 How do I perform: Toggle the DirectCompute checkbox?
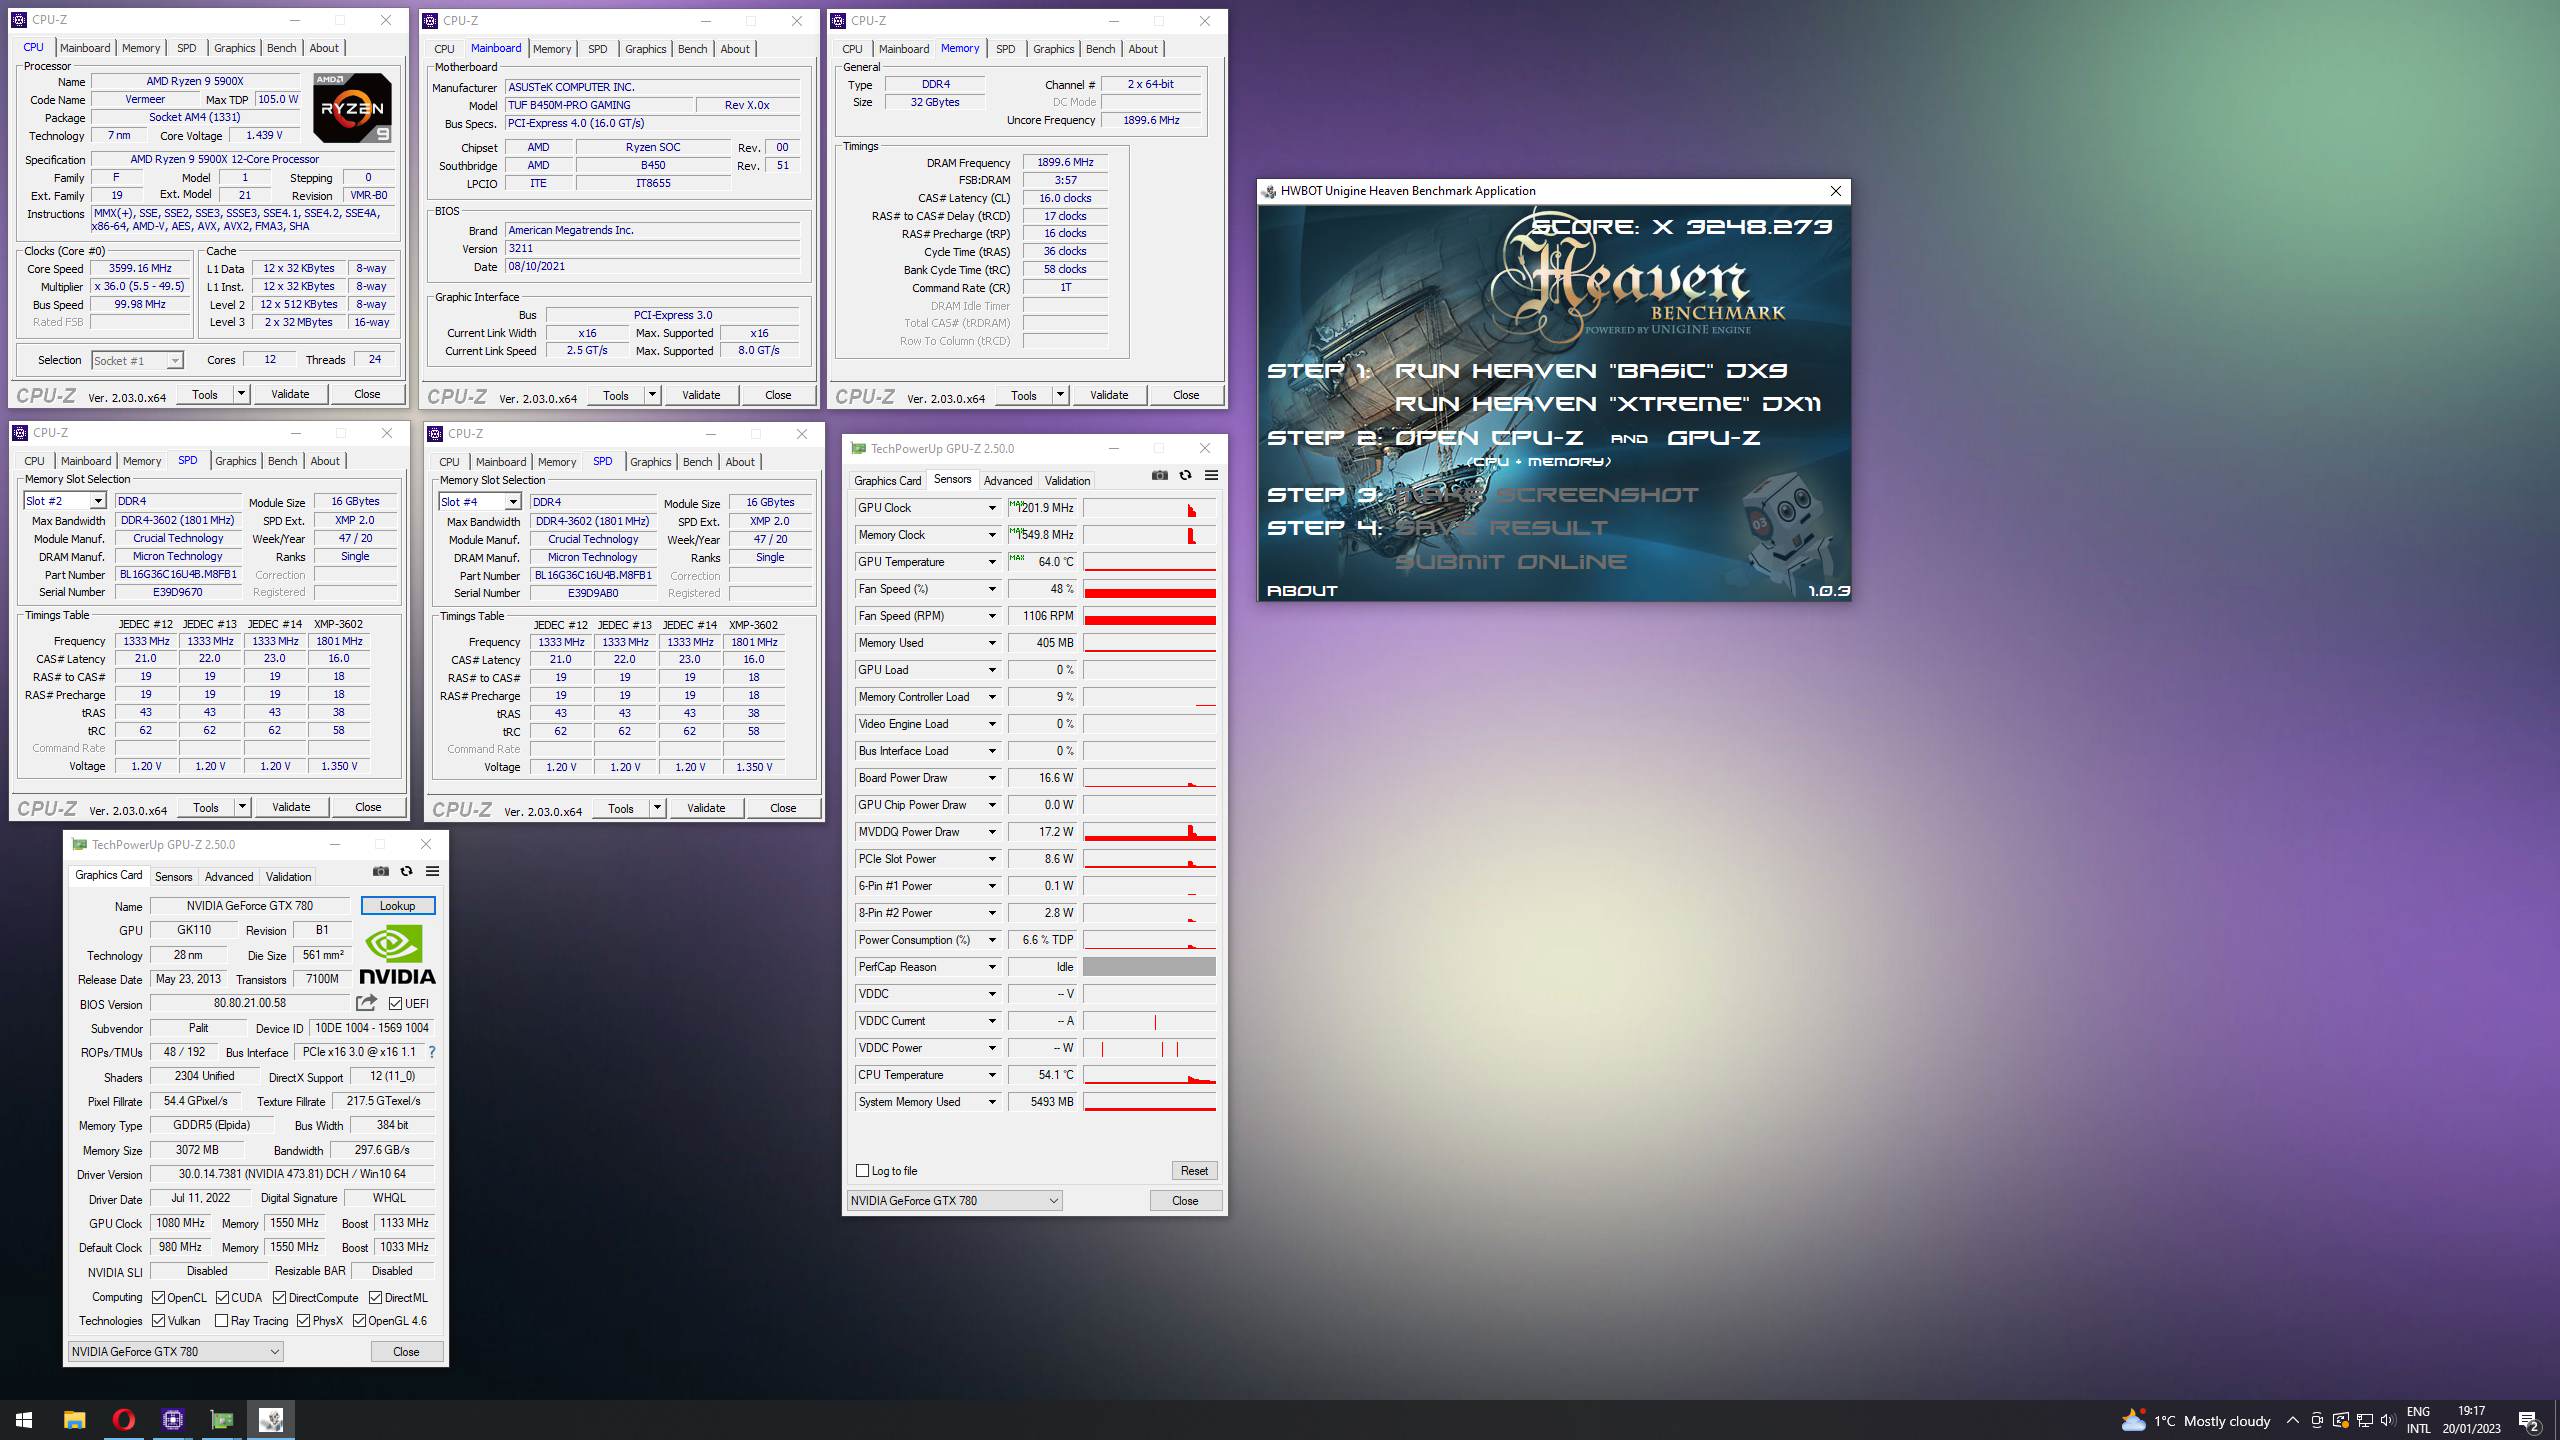tap(279, 1297)
